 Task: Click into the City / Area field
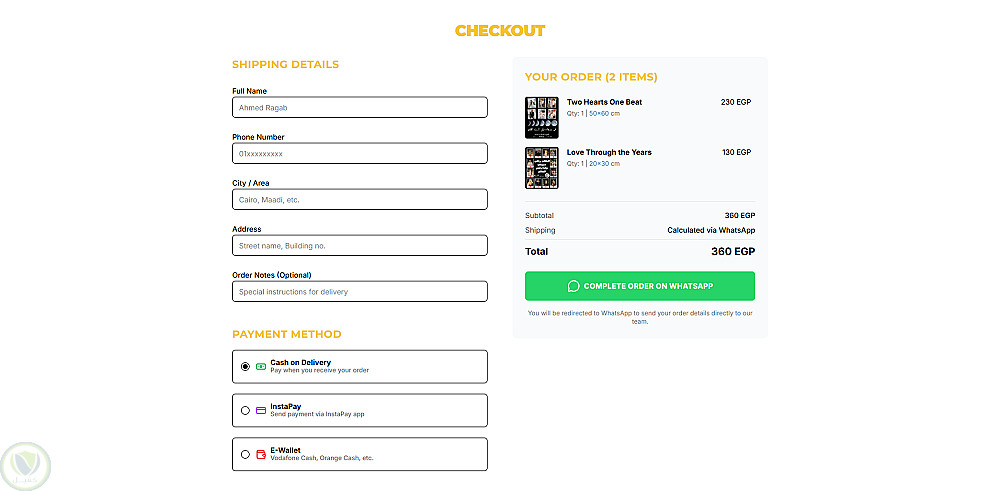pos(360,199)
